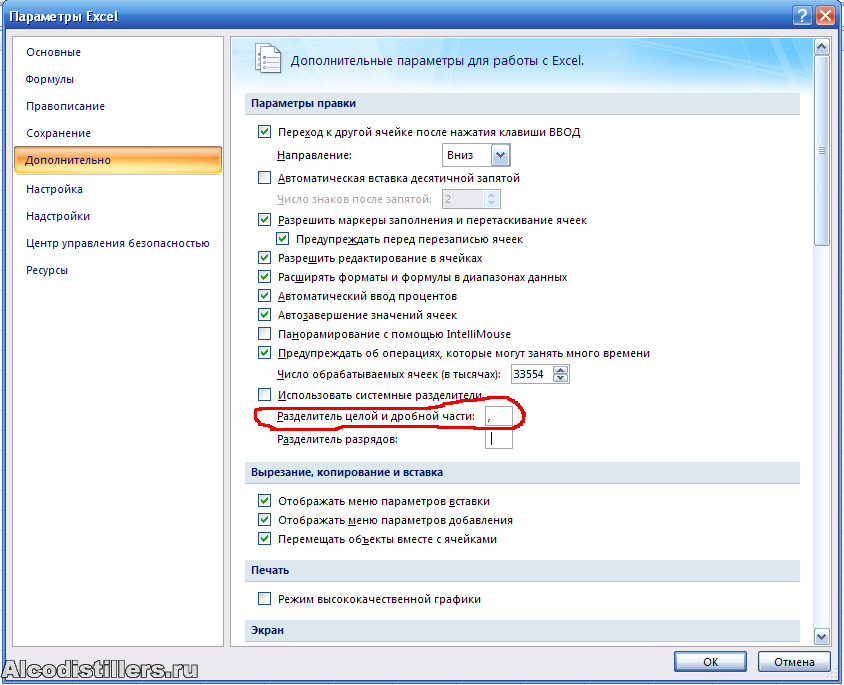Screen dimensions: 844x685
Task: Open the 'Формулы' settings category
Action: [x=50, y=79]
